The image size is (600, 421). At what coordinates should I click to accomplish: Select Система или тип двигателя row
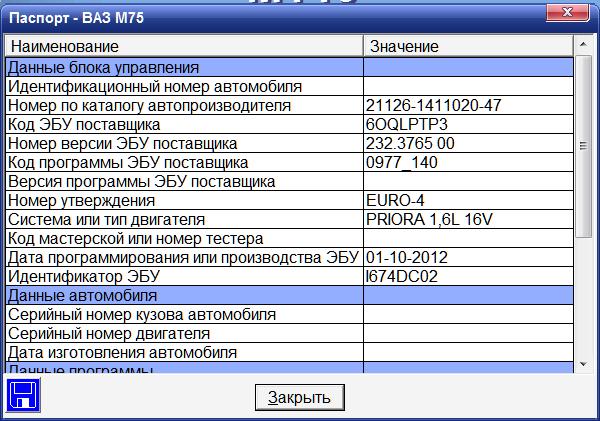[289, 219]
